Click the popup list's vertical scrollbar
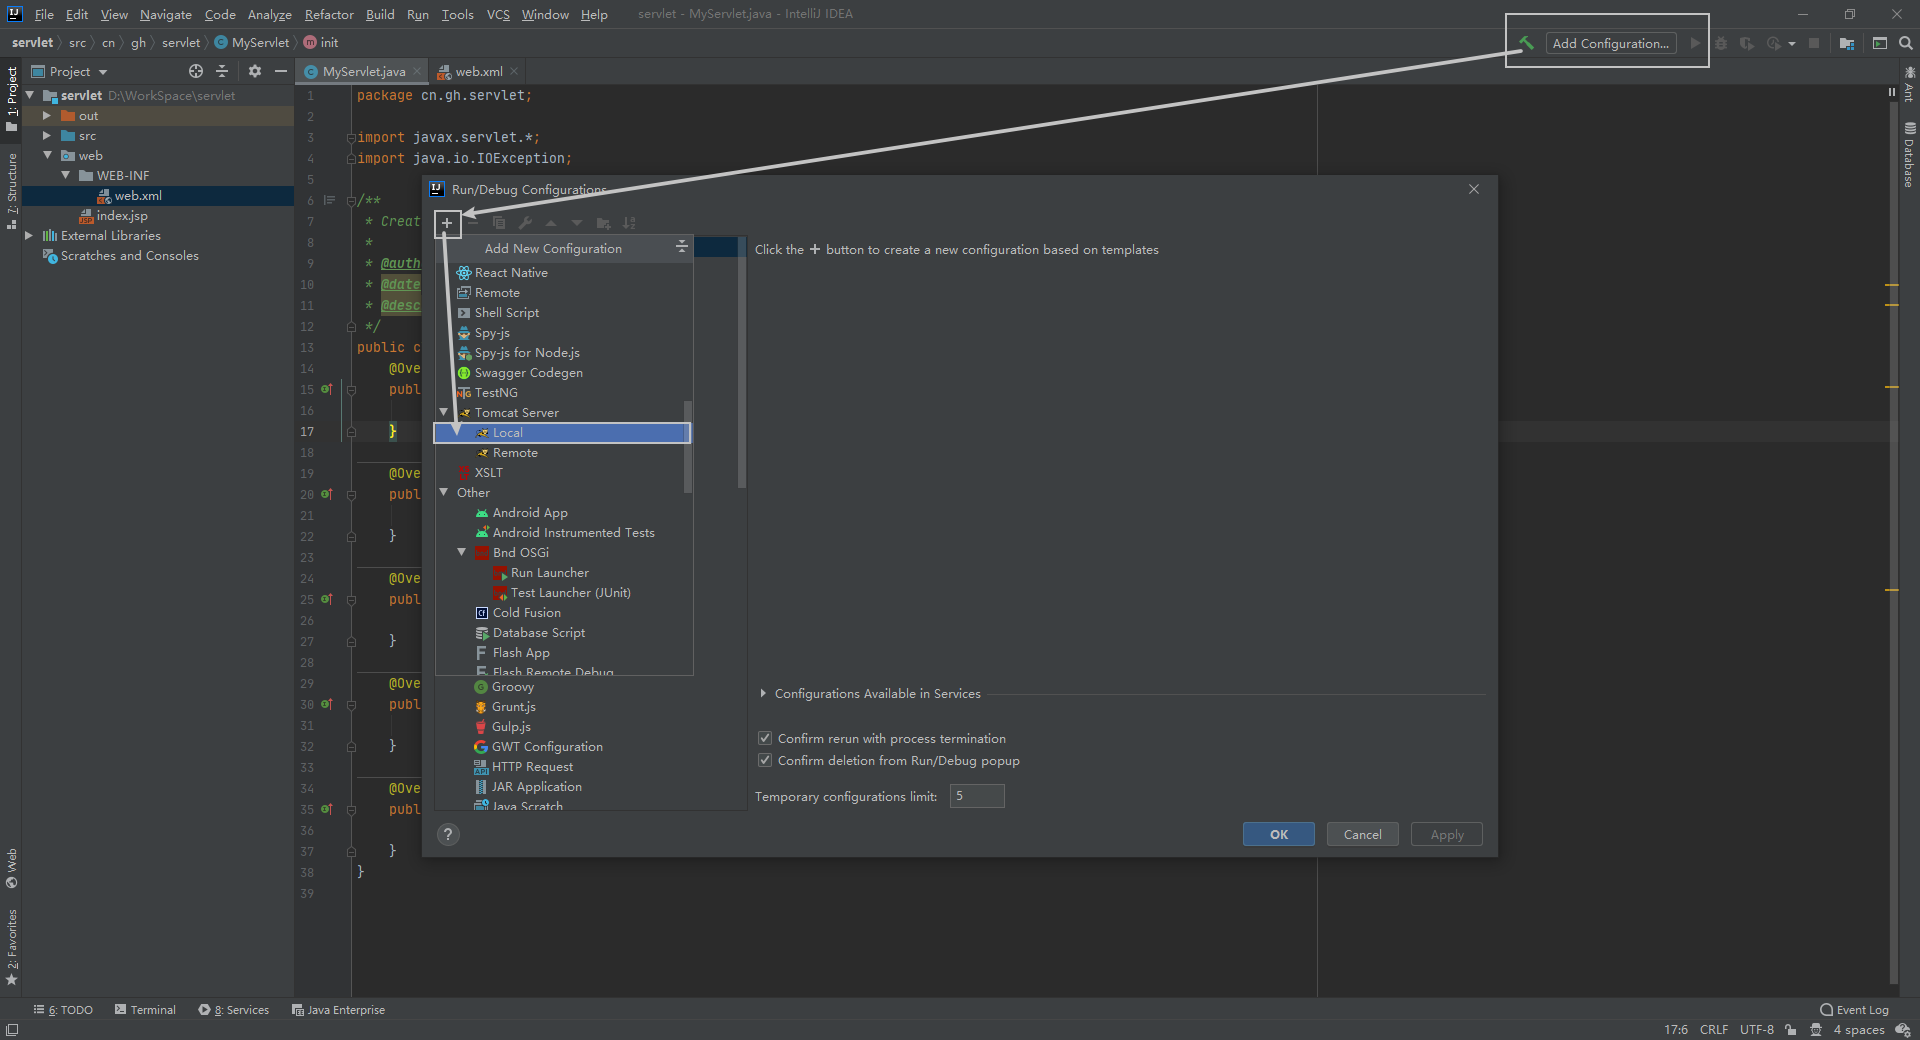 (688, 447)
